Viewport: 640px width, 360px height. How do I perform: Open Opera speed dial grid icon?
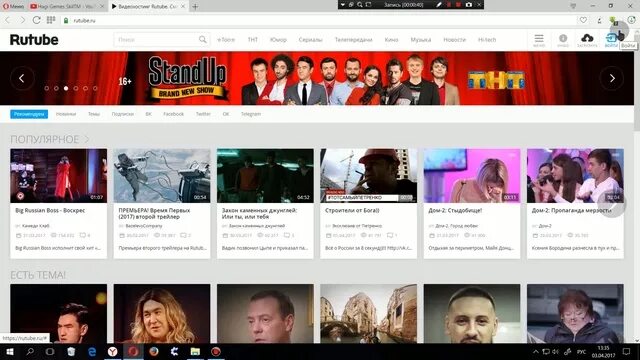(51, 20)
